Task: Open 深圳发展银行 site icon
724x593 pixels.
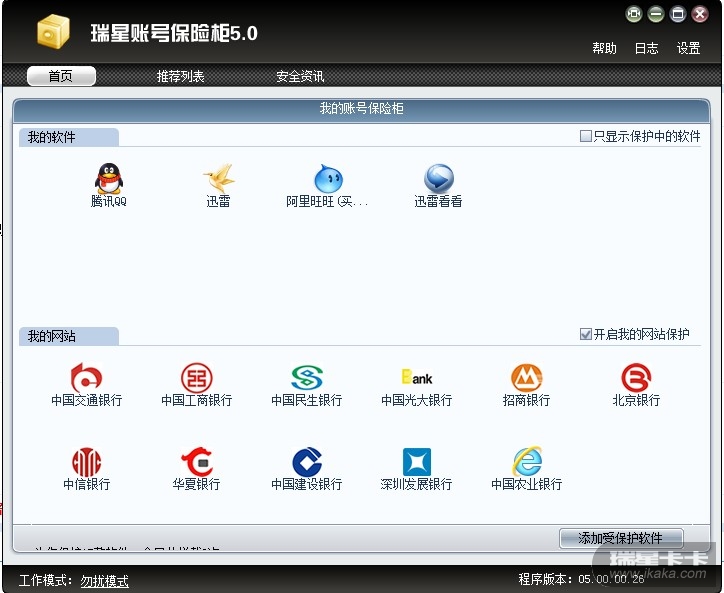Action: pyautogui.click(x=417, y=462)
